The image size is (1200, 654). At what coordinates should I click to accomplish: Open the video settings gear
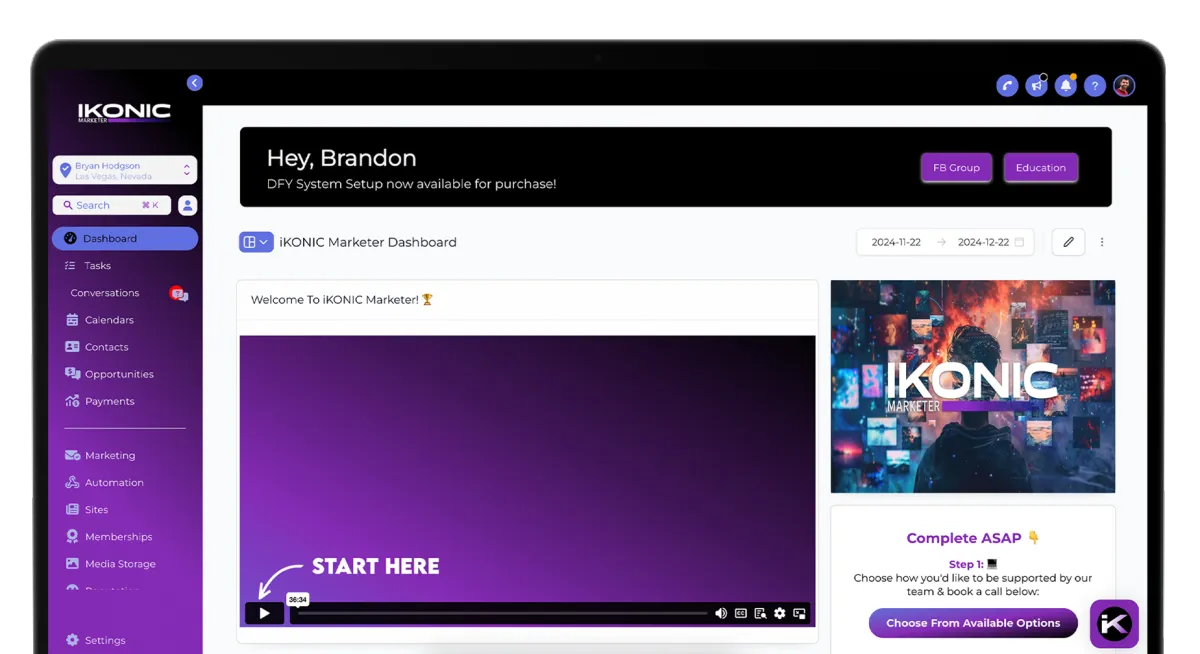tap(780, 614)
